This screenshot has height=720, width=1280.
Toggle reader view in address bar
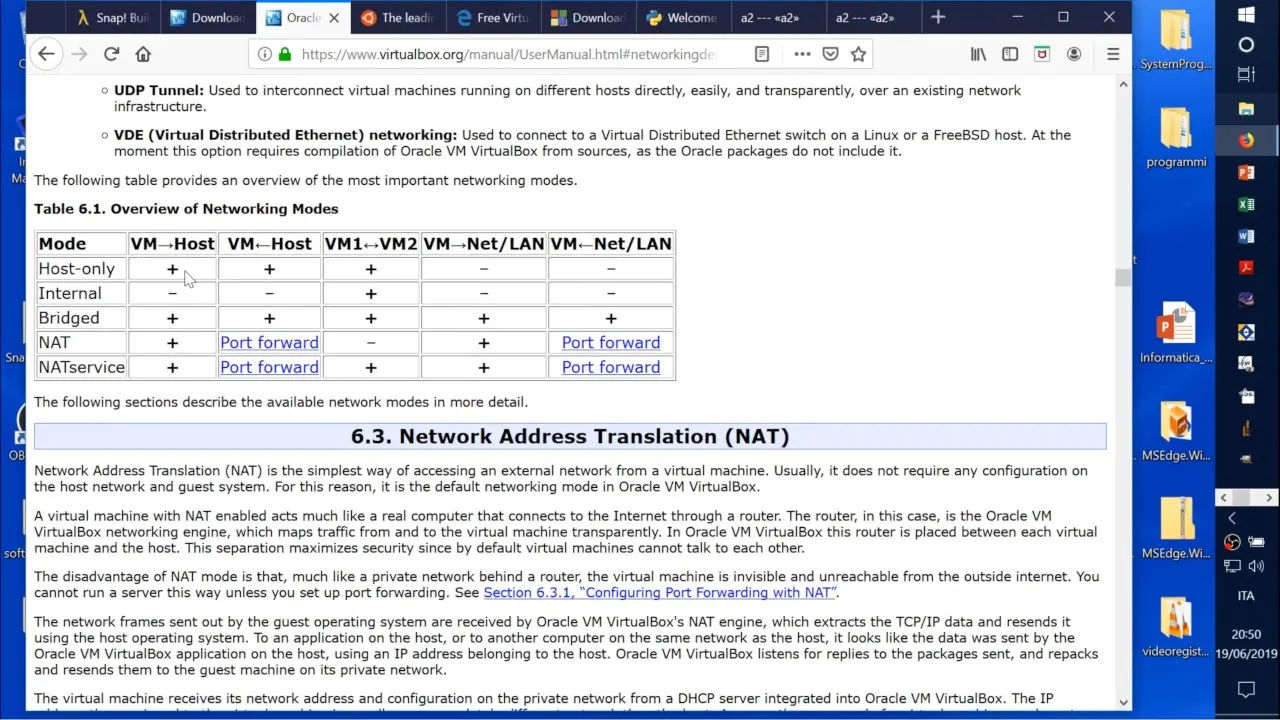tap(762, 54)
